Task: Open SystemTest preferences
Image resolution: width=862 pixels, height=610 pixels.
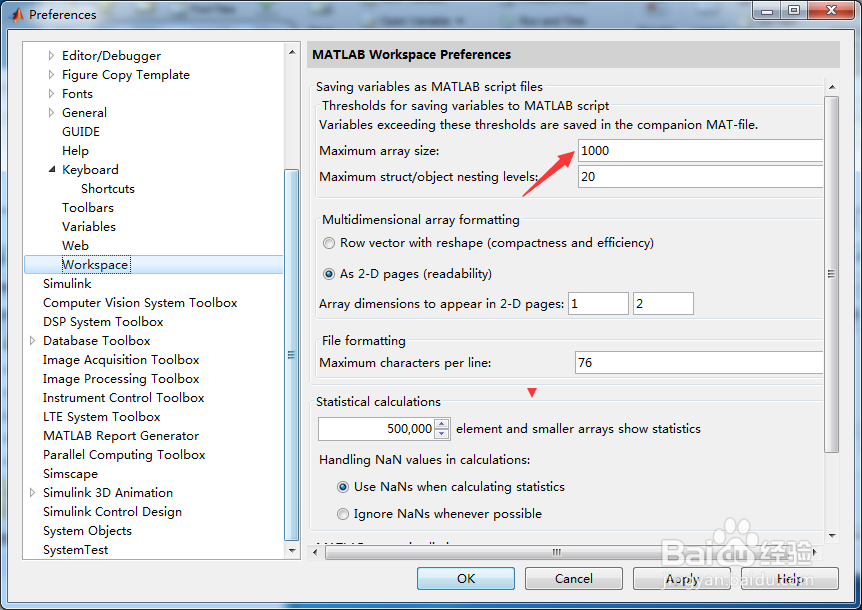Action: click(x=76, y=550)
